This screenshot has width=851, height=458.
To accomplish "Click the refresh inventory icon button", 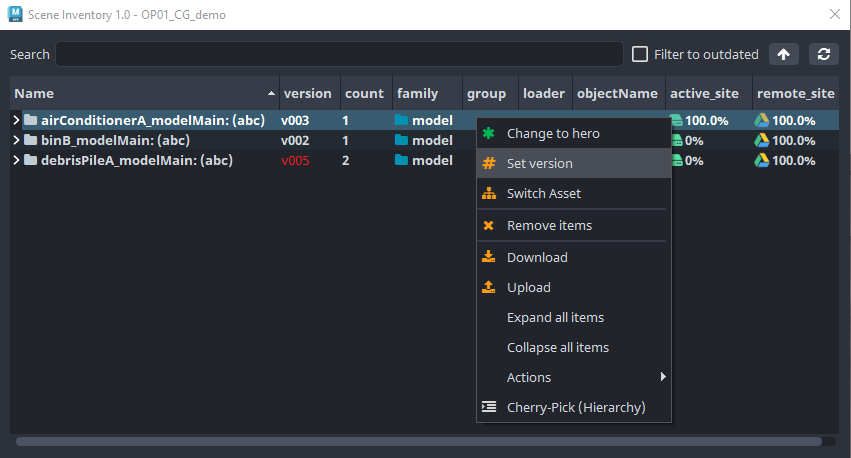I will (823, 54).
